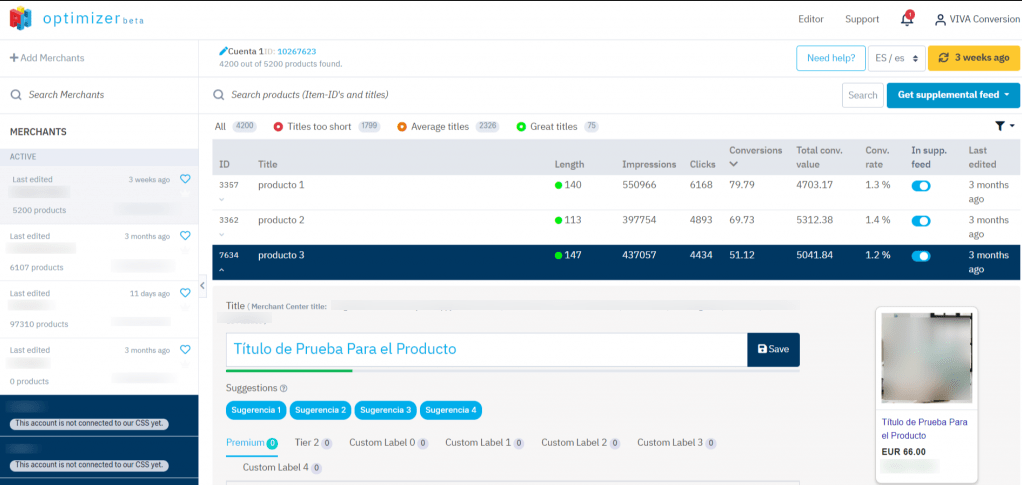Apply Sugerencia 2 suggestion
The width and height of the screenshot is (1022, 485).
(321, 410)
